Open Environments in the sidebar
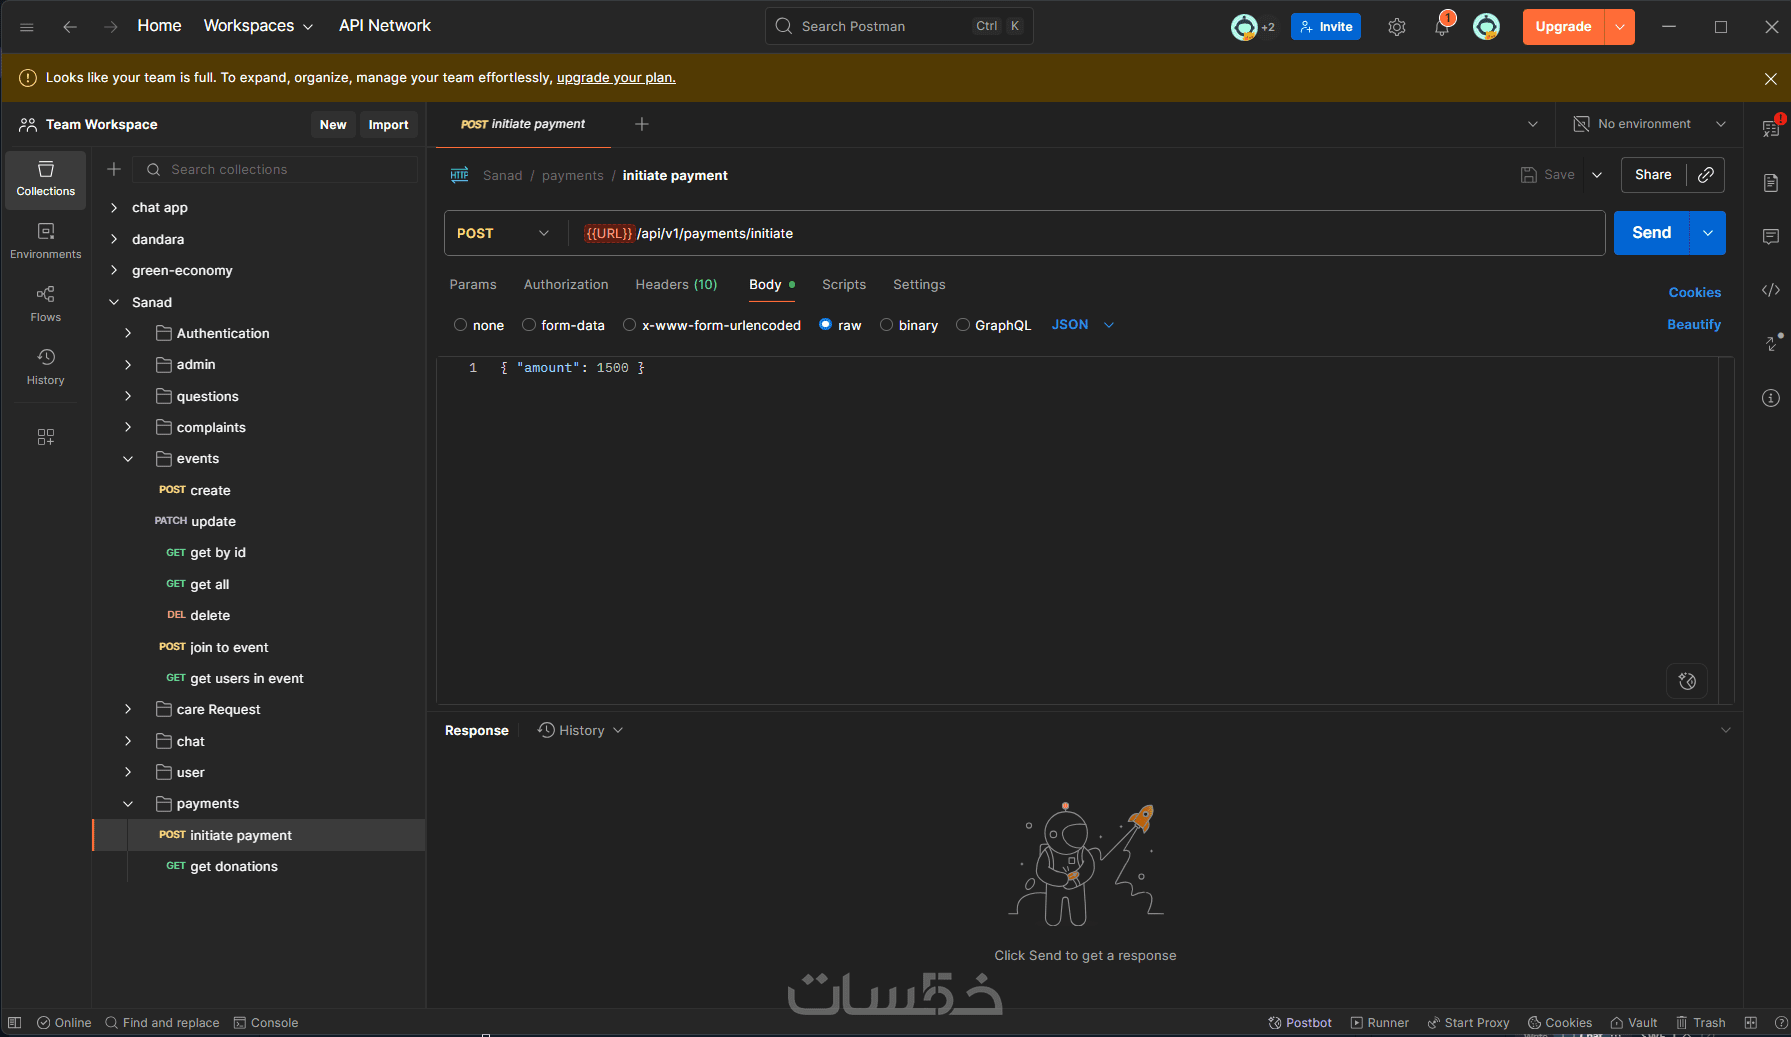 coord(46,242)
